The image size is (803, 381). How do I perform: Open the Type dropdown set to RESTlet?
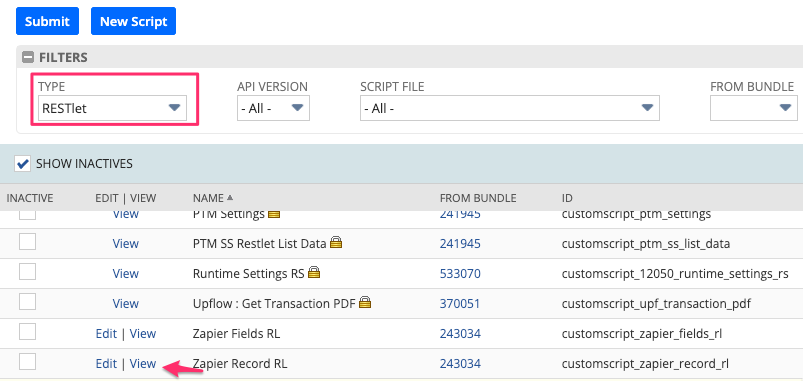112,108
